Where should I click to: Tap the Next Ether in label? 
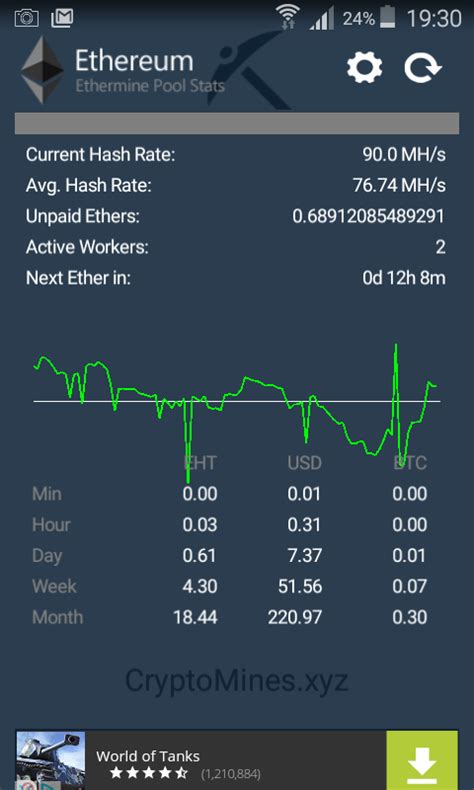(x=78, y=278)
